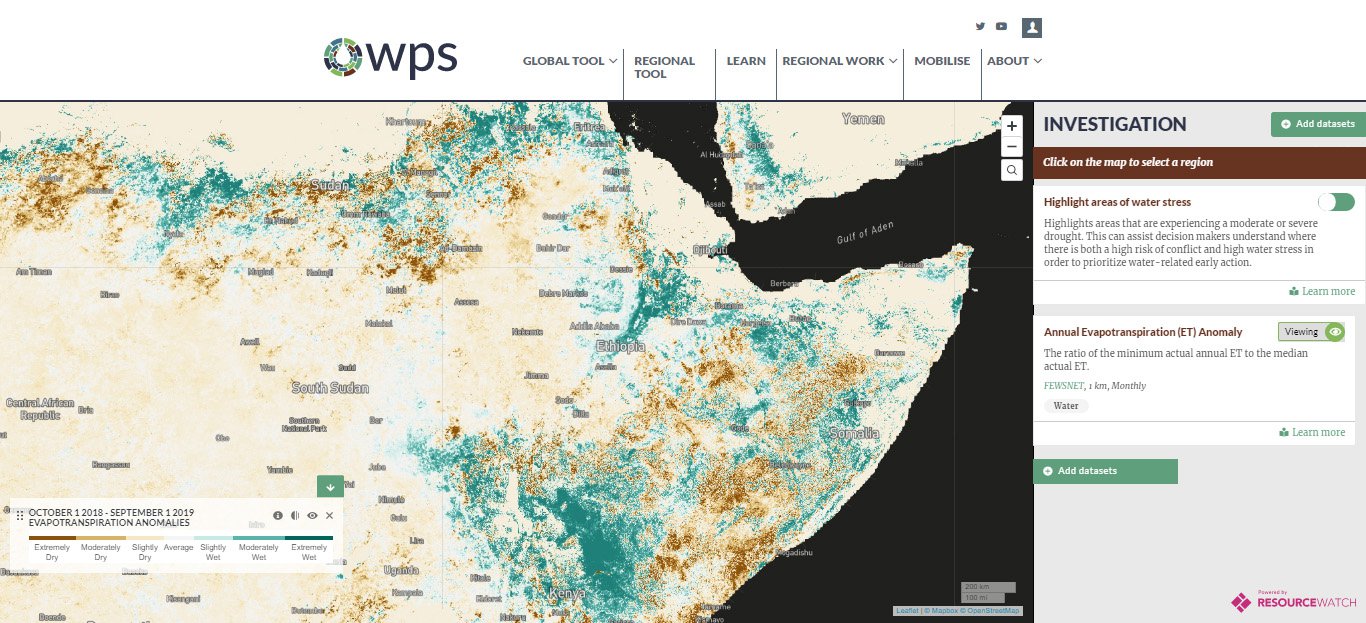Screen dimensions: 1366x623
Task: Enable Highlight areas of water stress toggle
Action: coord(1336,202)
